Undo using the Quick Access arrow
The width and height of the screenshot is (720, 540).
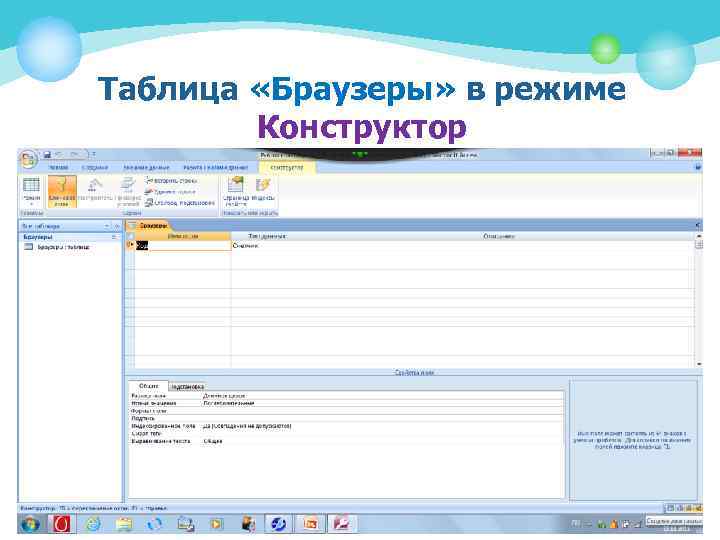[59, 155]
